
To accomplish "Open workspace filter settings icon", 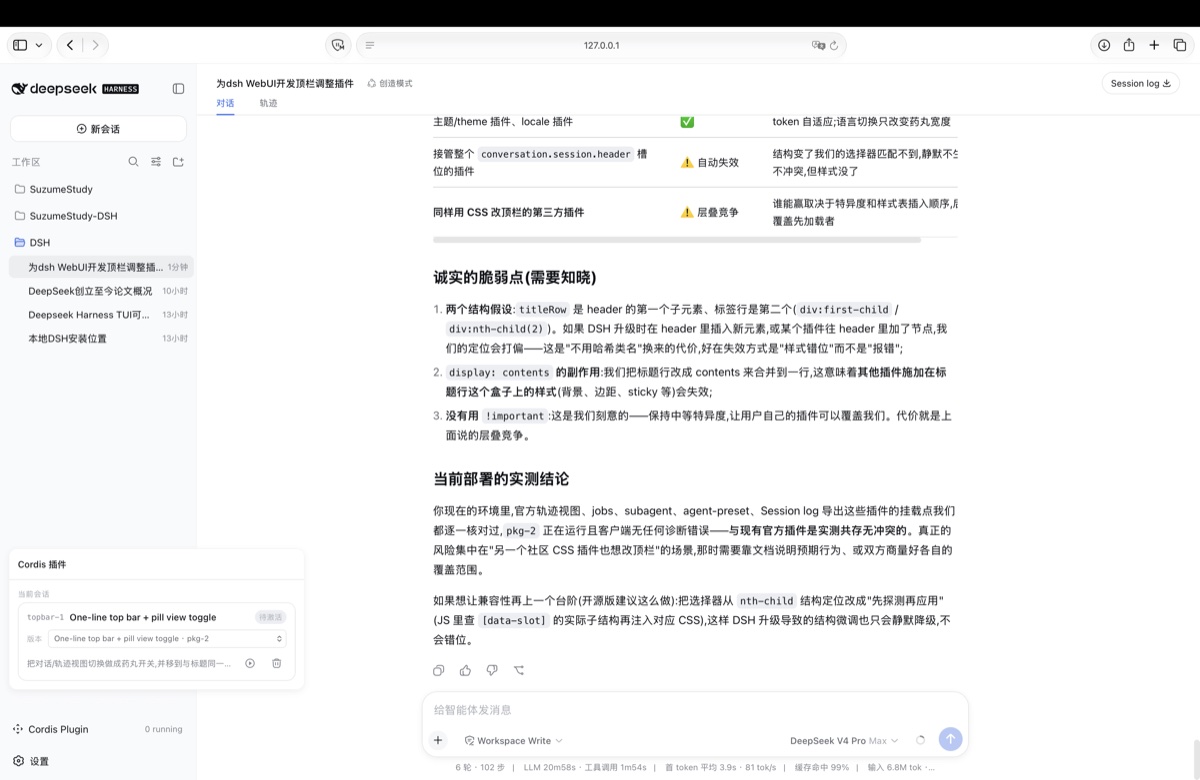I will 156,161.
